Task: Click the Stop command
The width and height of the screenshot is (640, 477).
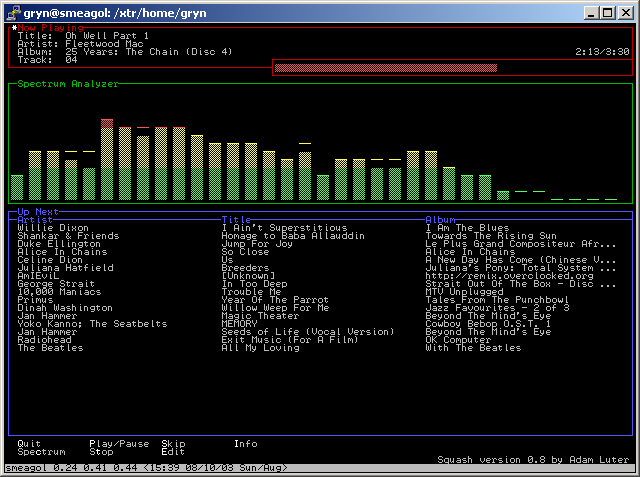Action: pos(101,452)
